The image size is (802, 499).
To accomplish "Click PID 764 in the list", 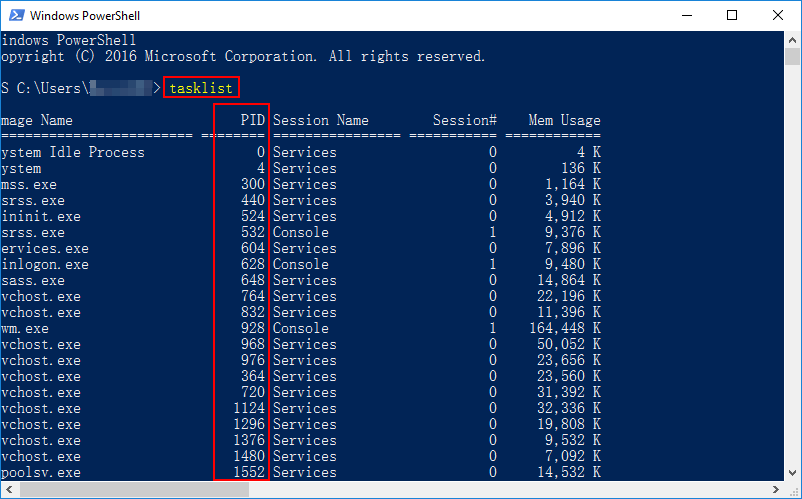I will (x=253, y=296).
